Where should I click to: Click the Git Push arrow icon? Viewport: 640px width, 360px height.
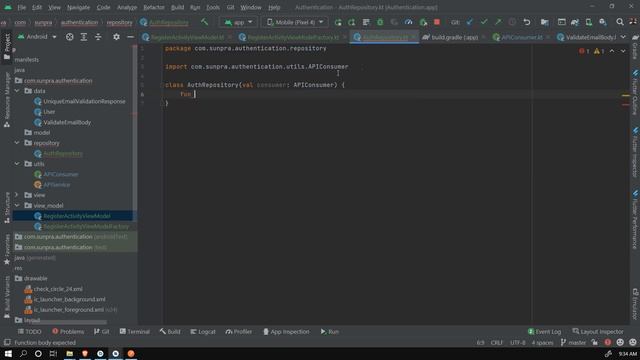coord(498,22)
